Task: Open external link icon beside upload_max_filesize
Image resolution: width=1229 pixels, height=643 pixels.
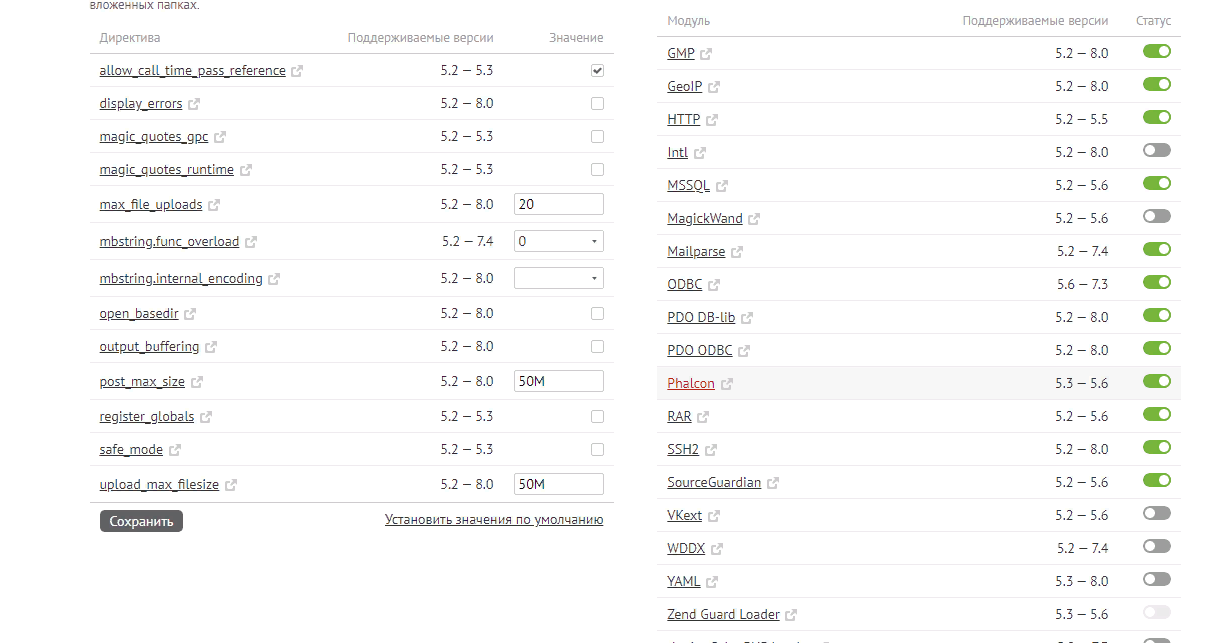Action: (x=231, y=485)
